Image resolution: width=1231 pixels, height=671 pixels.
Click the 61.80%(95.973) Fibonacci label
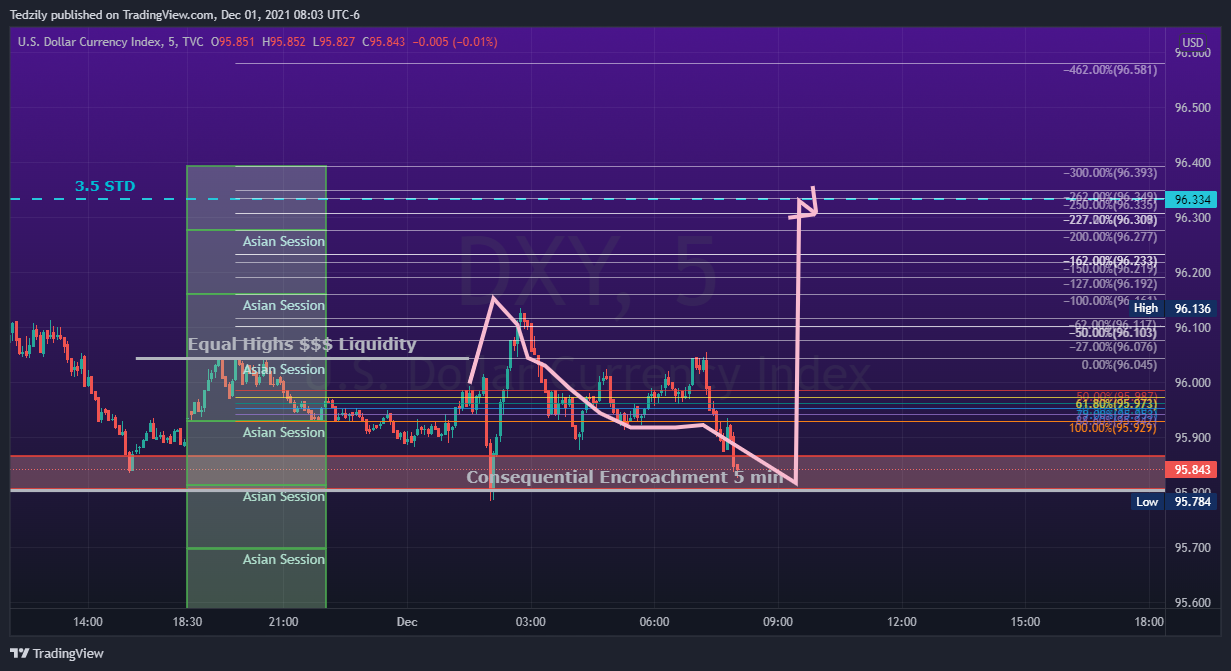(x=1116, y=403)
